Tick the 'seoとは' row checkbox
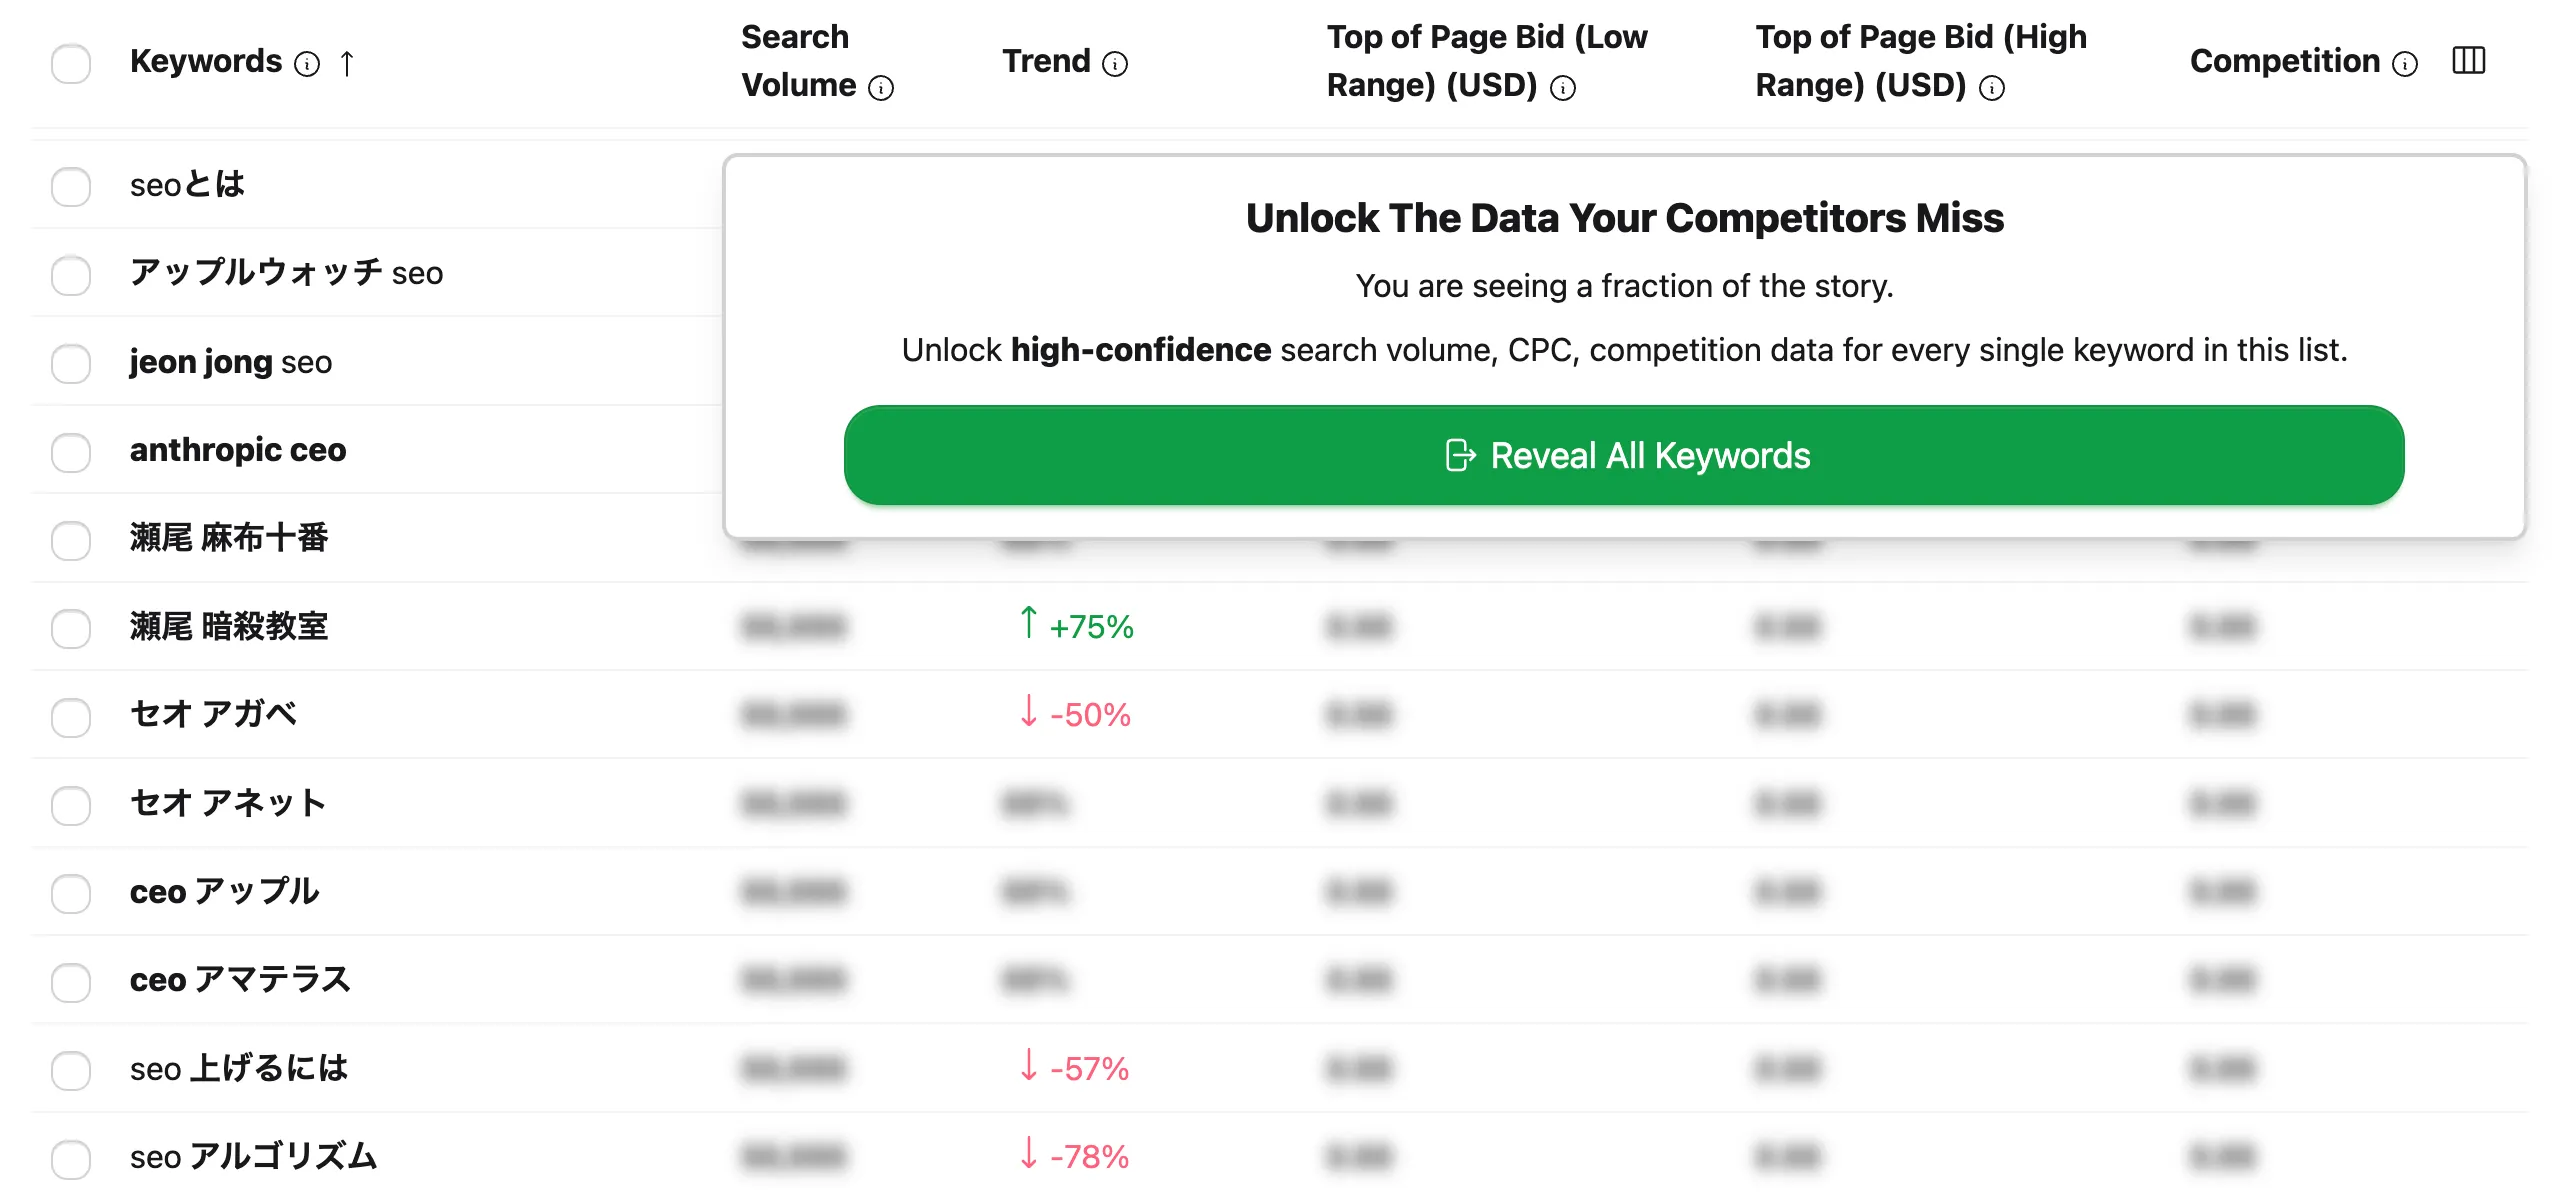Screen dimensions: 2560x1198 (x=71, y=187)
